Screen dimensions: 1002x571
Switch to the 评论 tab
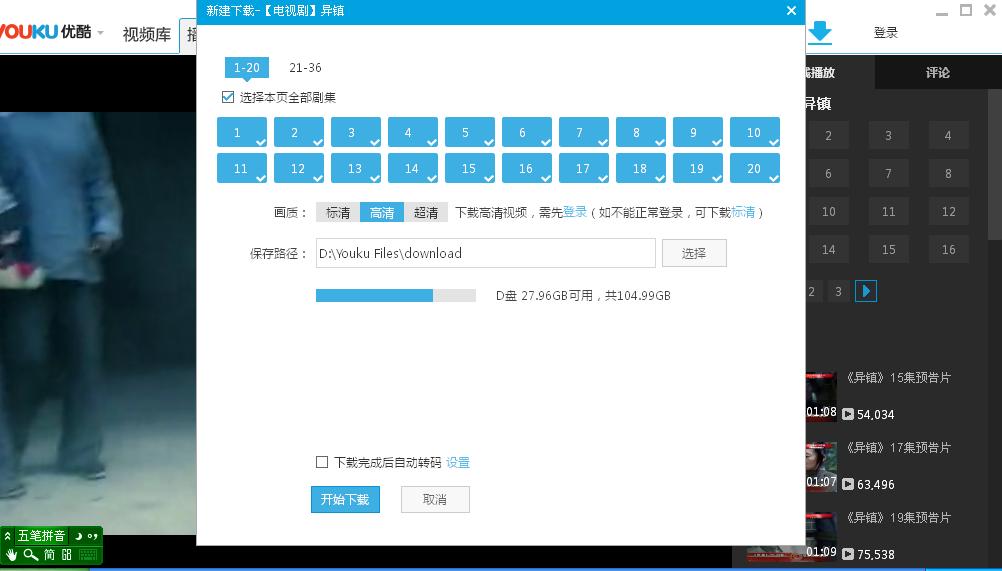937,72
